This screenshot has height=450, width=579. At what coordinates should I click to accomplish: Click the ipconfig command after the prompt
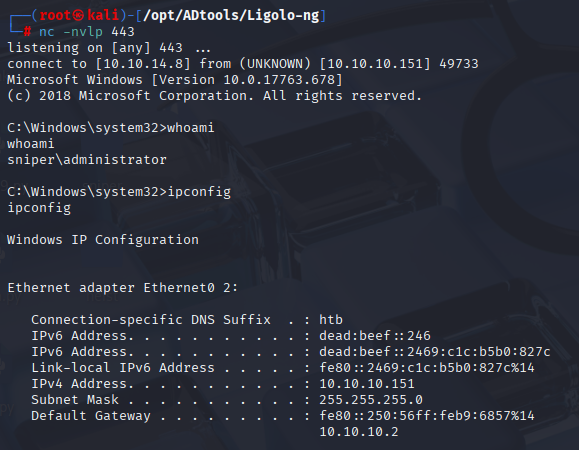[x=199, y=192]
